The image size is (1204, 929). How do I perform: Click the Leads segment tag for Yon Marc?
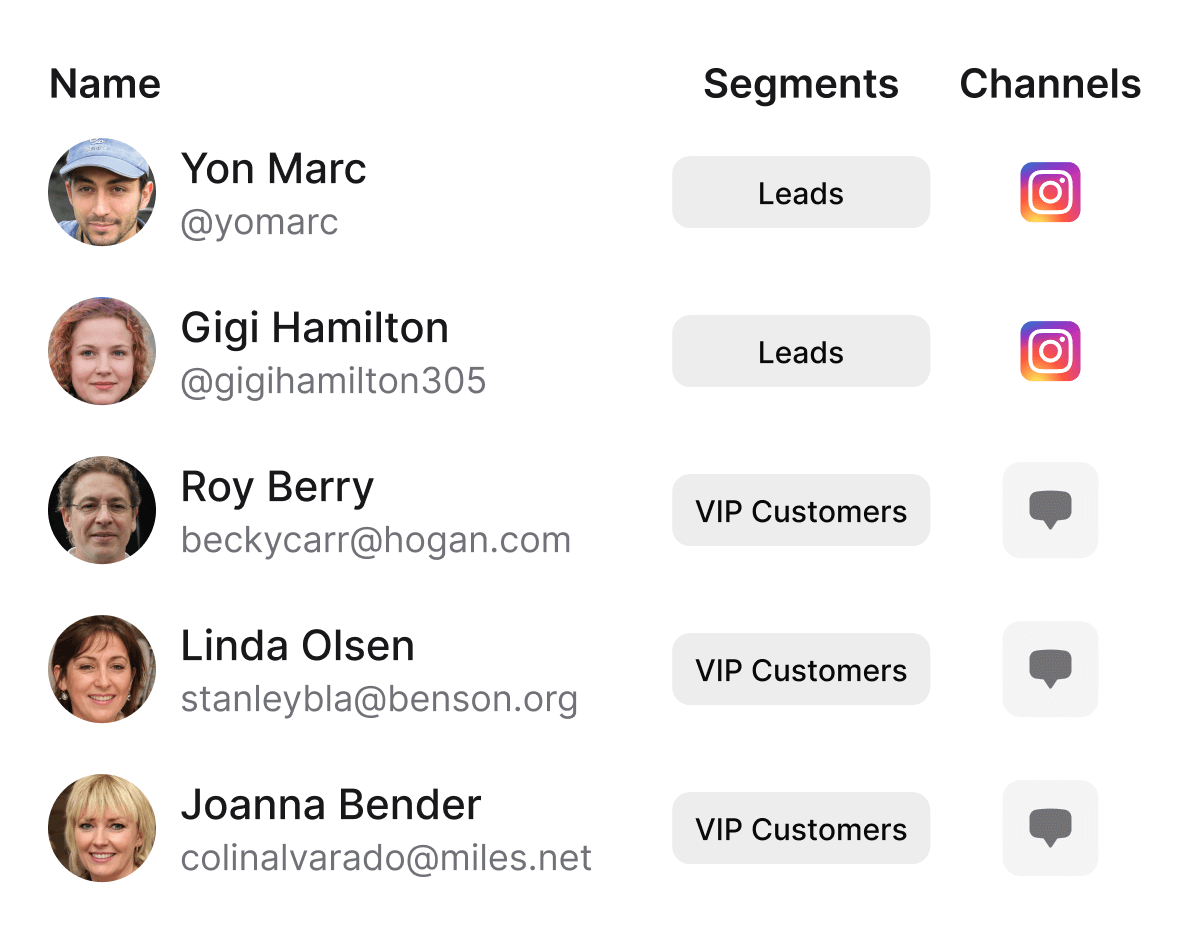click(x=800, y=192)
